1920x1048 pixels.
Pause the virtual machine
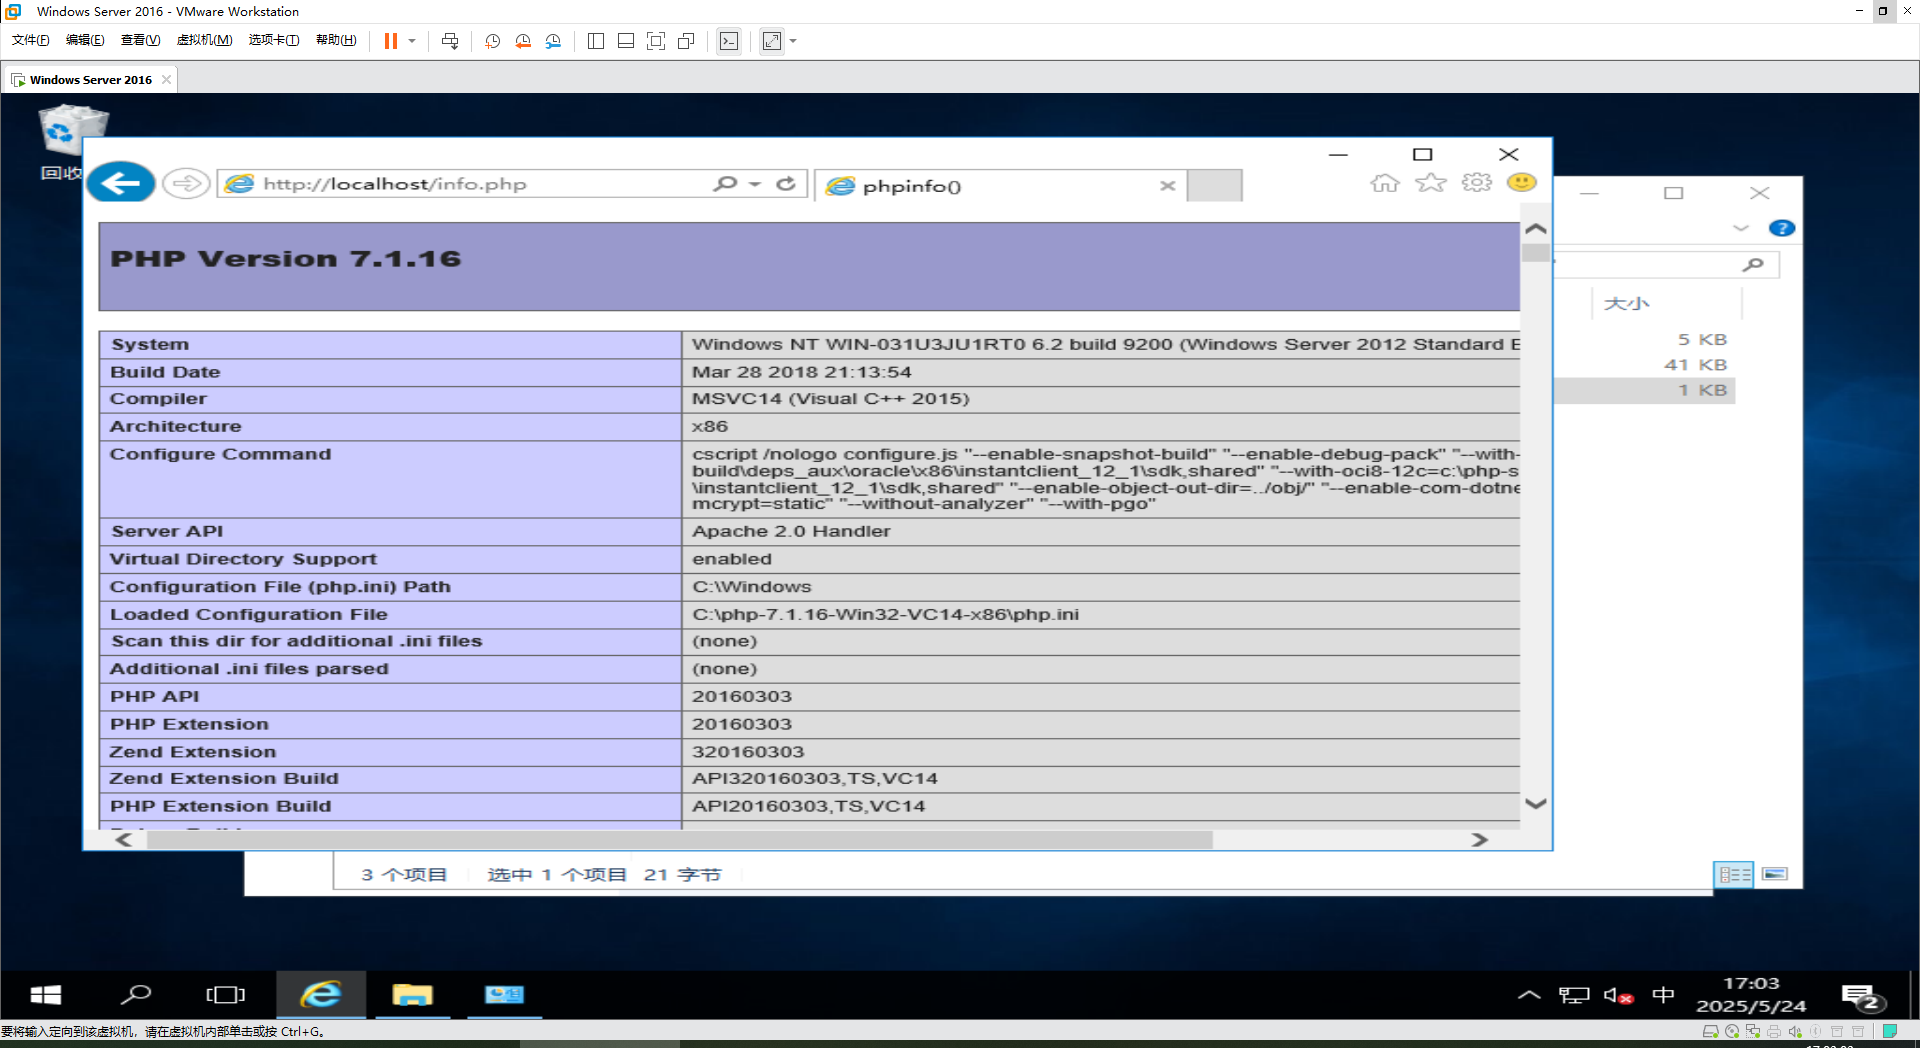tap(391, 41)
